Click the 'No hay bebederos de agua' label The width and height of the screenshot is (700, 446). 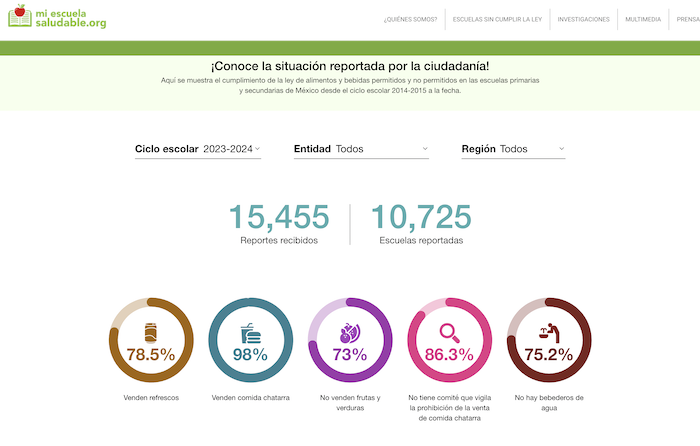point(549,403)
